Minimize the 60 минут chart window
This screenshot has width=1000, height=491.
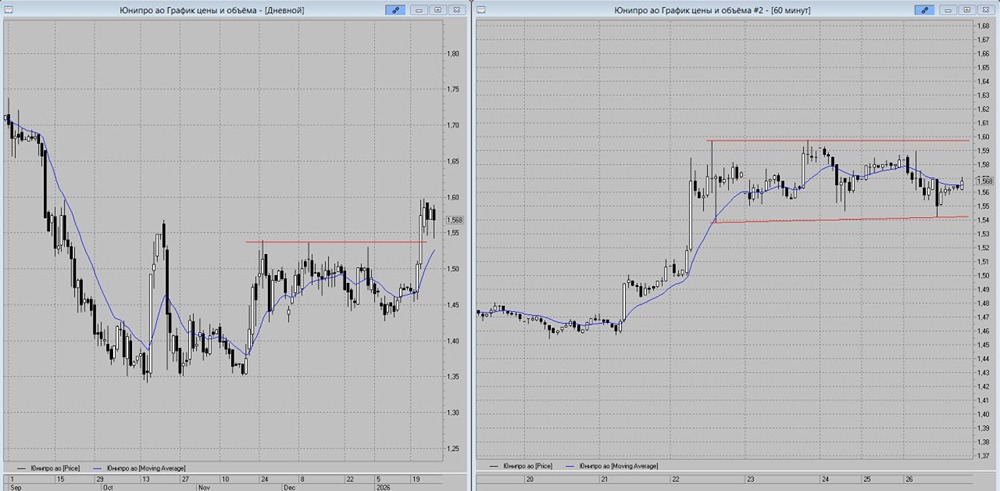[948, 10]
